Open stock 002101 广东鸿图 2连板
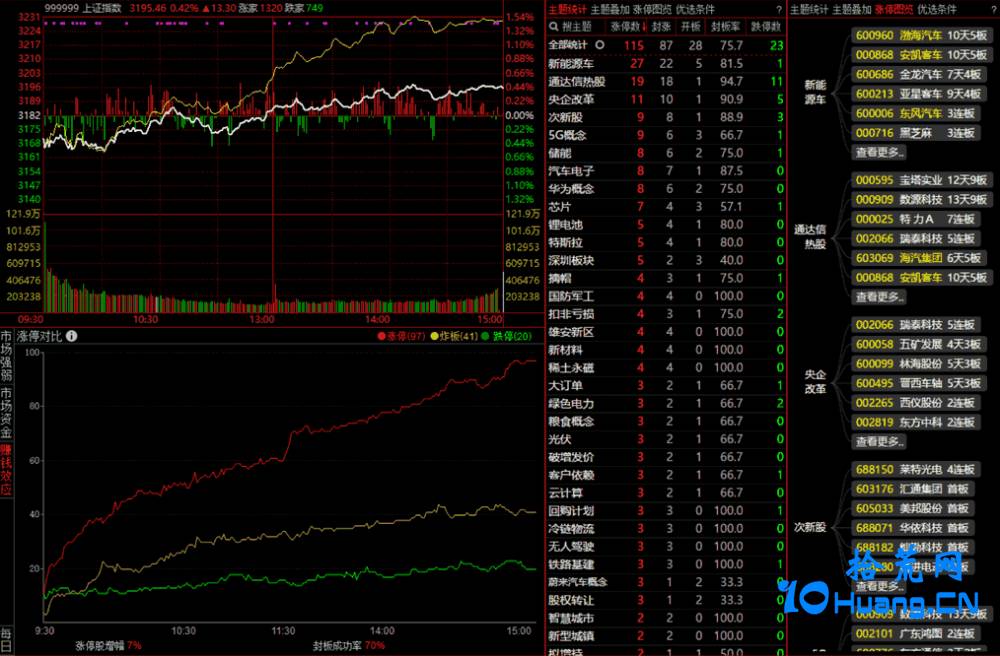The height and width of the screenshot is (656, 1000). pyautogui.click(x=916, y=634)
